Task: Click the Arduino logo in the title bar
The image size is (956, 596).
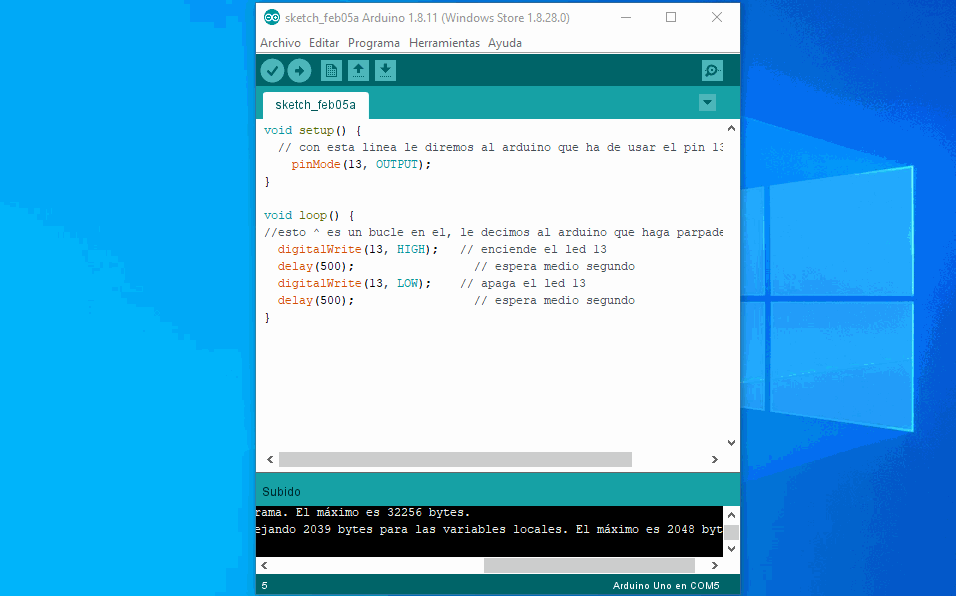Action: click(x=270, y=17)
